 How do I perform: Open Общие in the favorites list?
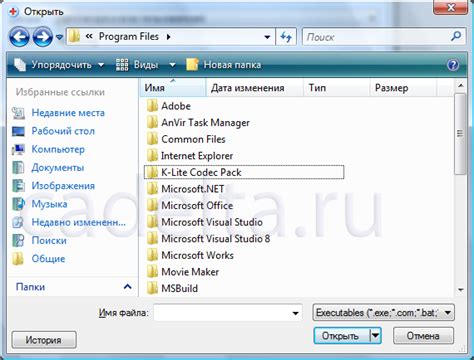point(48,259)
